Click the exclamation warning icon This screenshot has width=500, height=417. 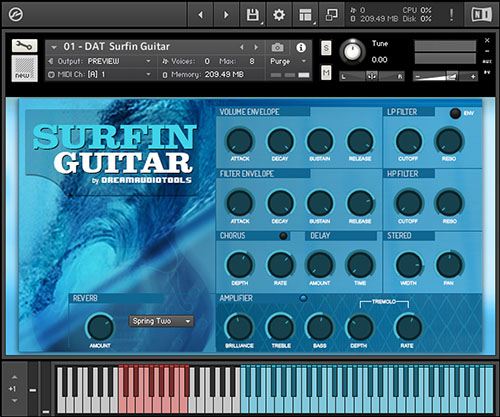(451, 15)
